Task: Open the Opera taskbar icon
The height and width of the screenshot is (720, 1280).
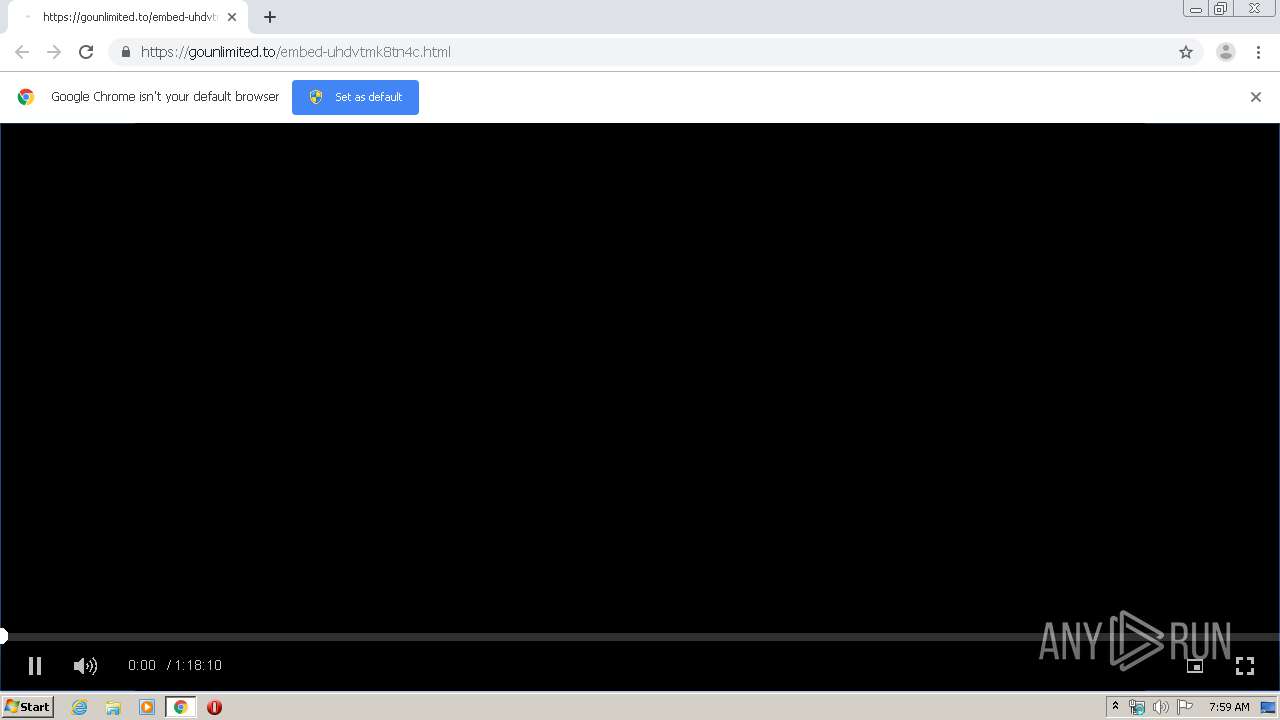Action: pyautogui.click(x=214, y=707)
